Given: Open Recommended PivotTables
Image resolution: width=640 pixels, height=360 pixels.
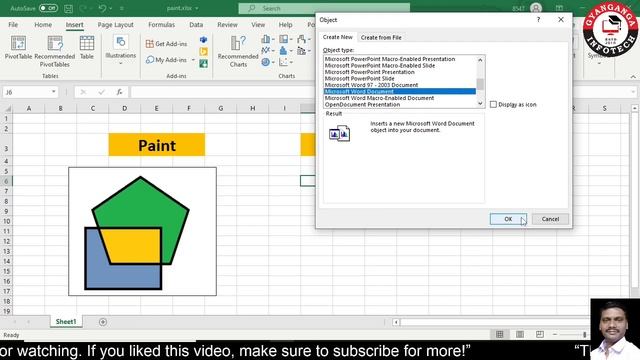Looking at the screenshot, I should point(55,51).
